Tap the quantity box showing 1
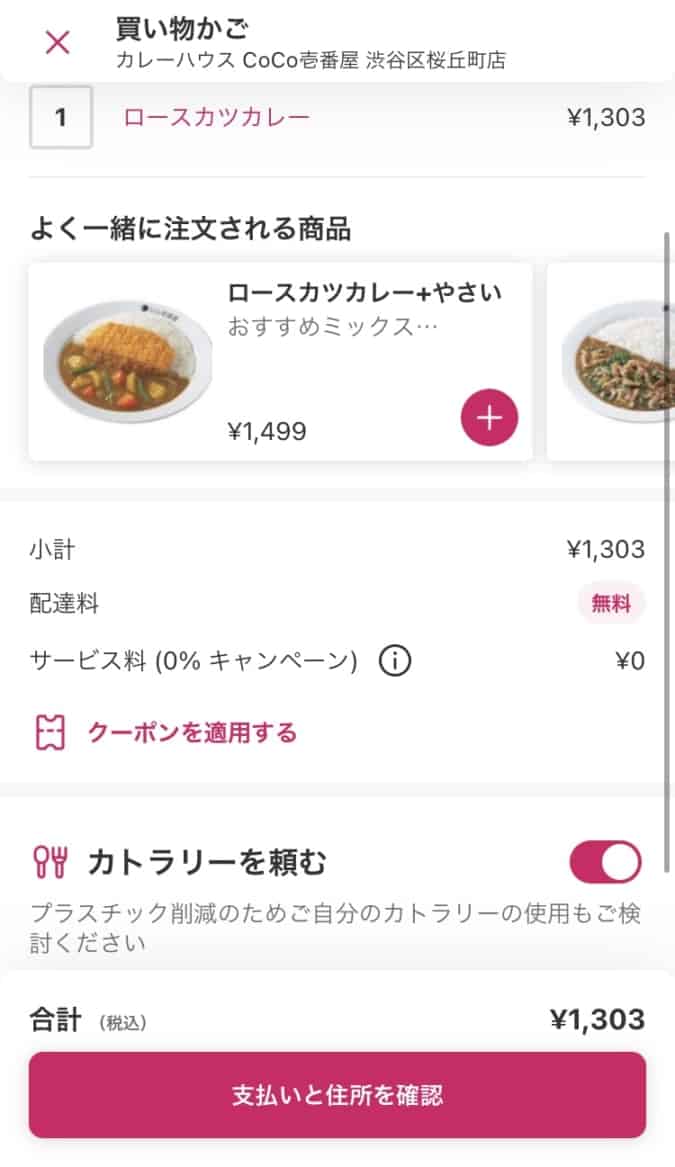 click(61, 118)
